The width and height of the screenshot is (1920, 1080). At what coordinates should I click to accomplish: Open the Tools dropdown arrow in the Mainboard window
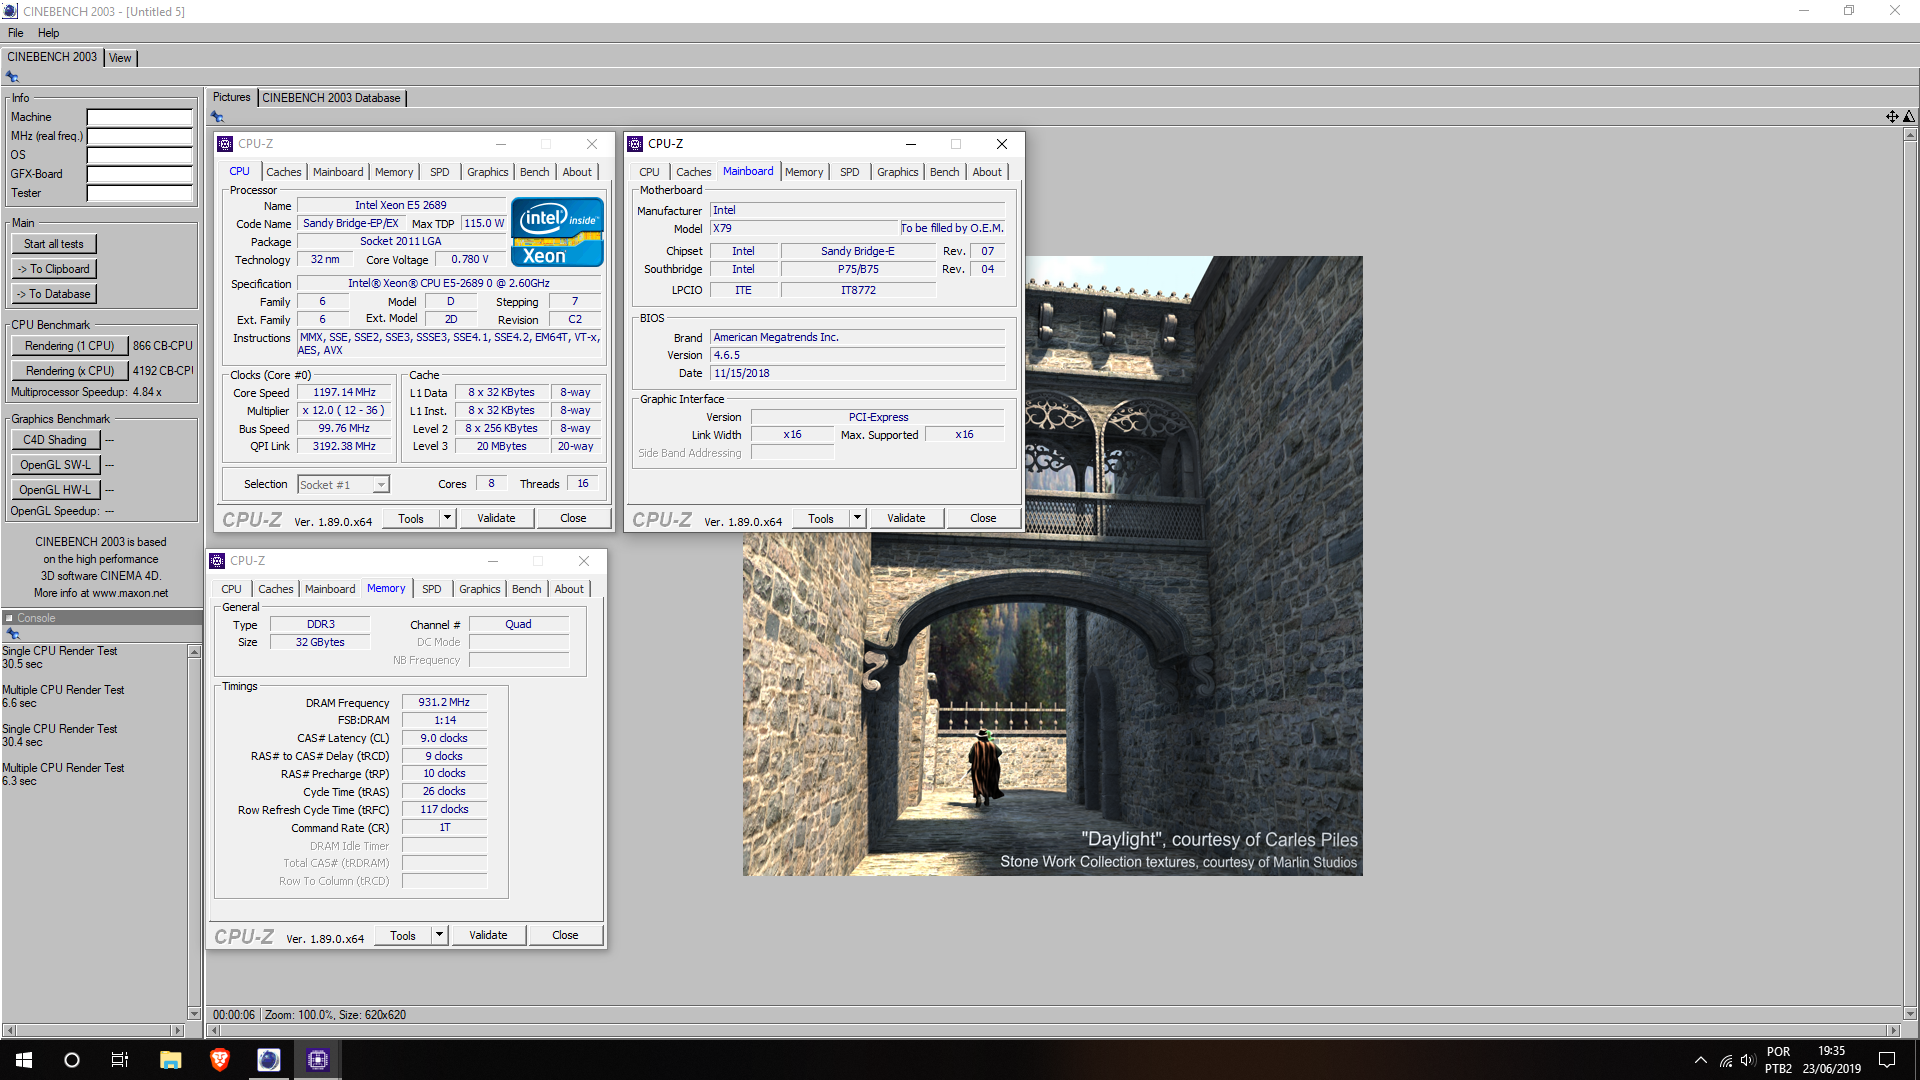pos(857,518)
